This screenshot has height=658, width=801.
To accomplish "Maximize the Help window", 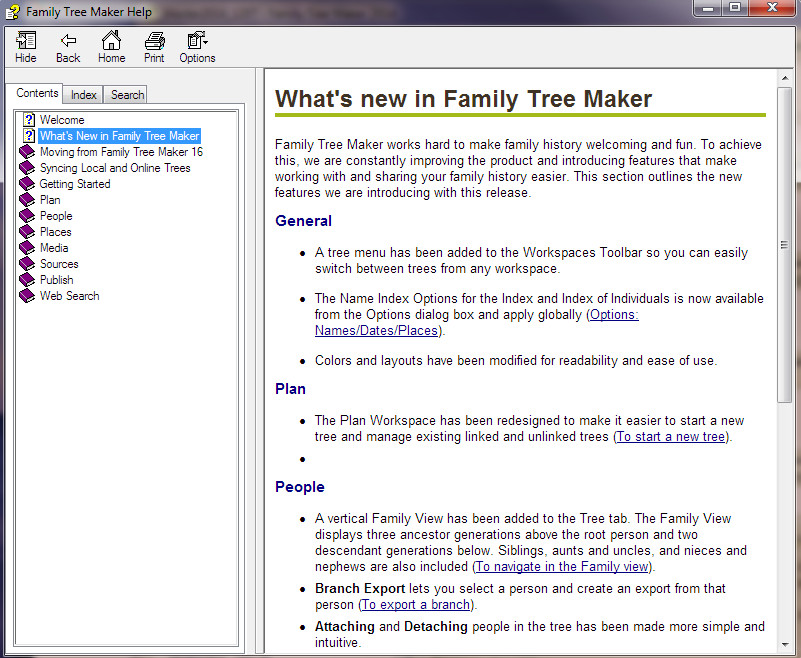I will tap(735, 9).
